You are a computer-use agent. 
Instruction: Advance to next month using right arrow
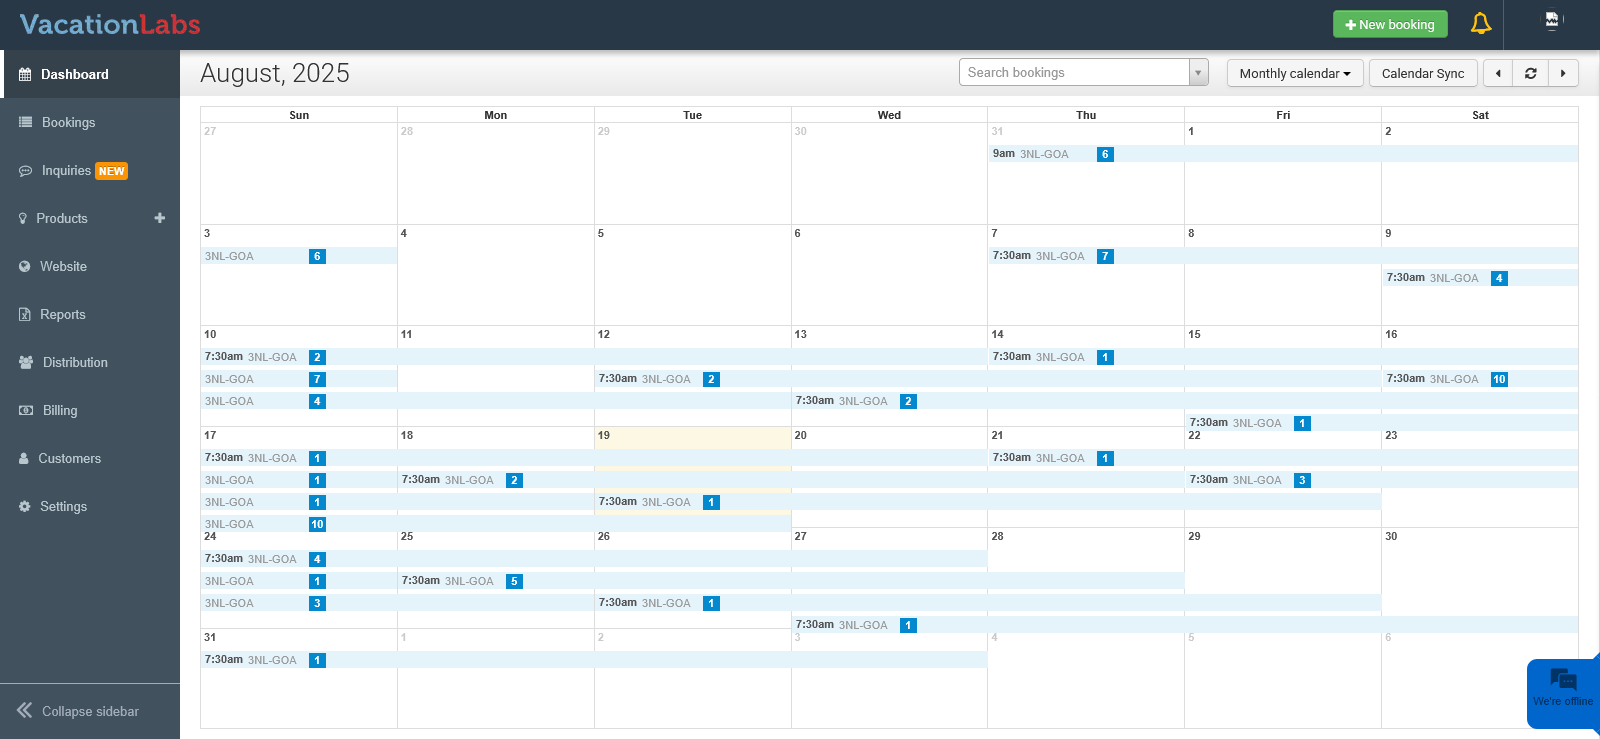(x=1563, y=73)
